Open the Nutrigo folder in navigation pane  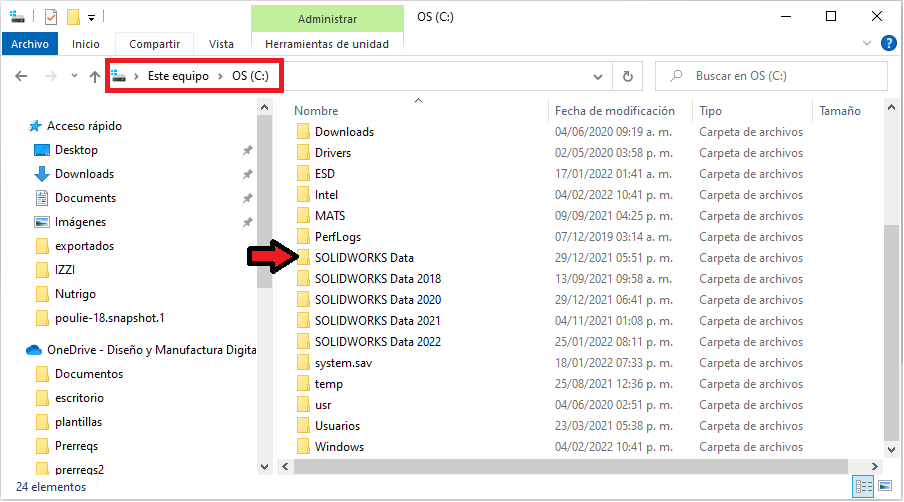75,294
